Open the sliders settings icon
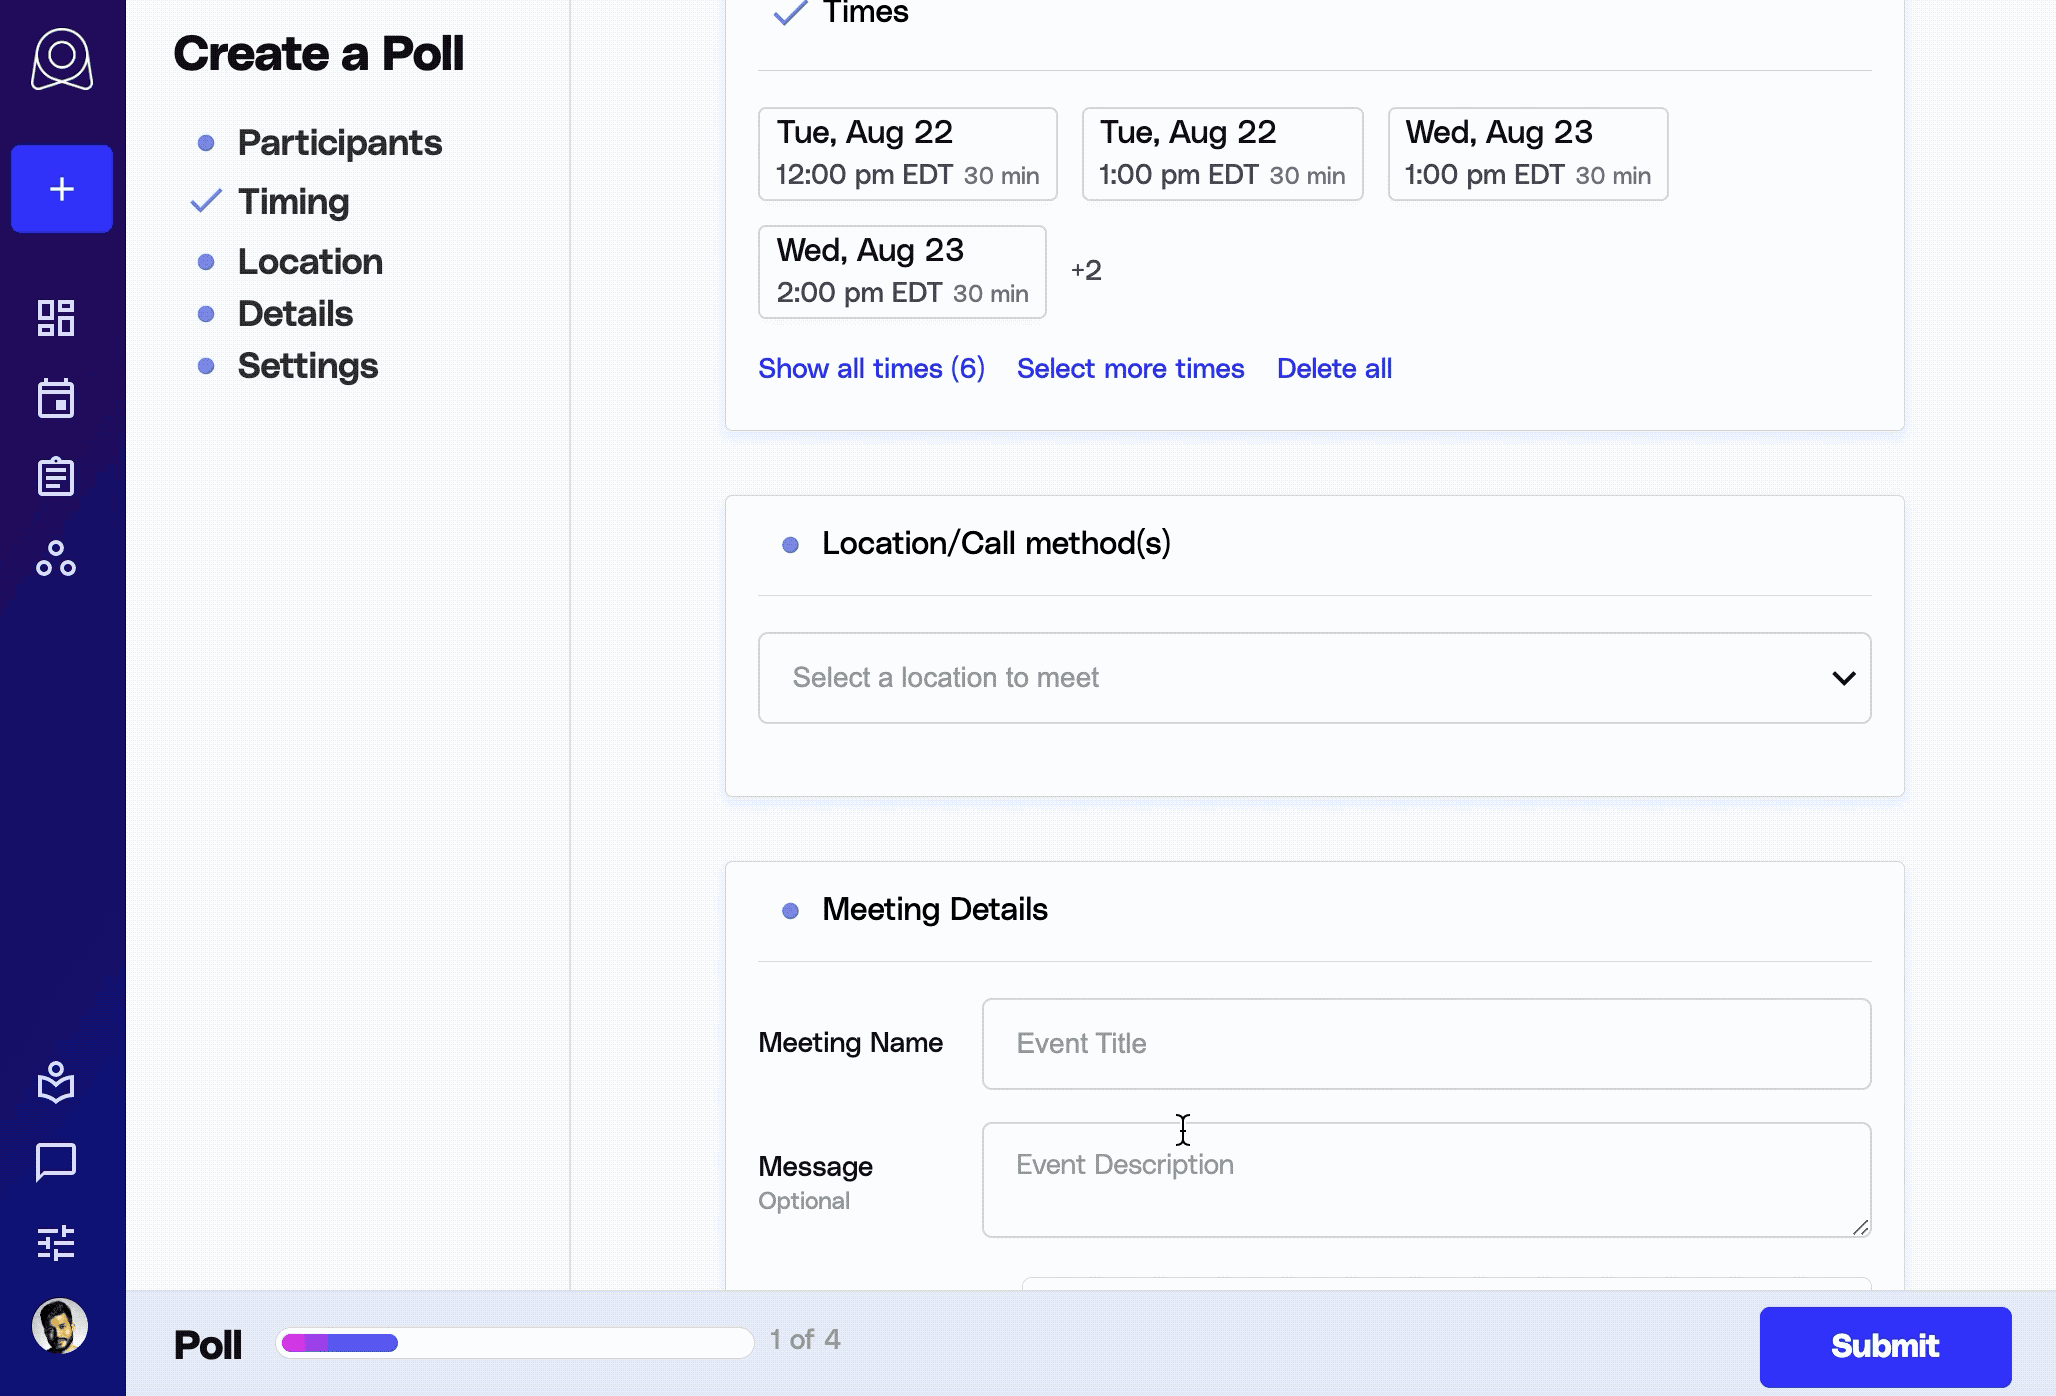 point(56,1242)
